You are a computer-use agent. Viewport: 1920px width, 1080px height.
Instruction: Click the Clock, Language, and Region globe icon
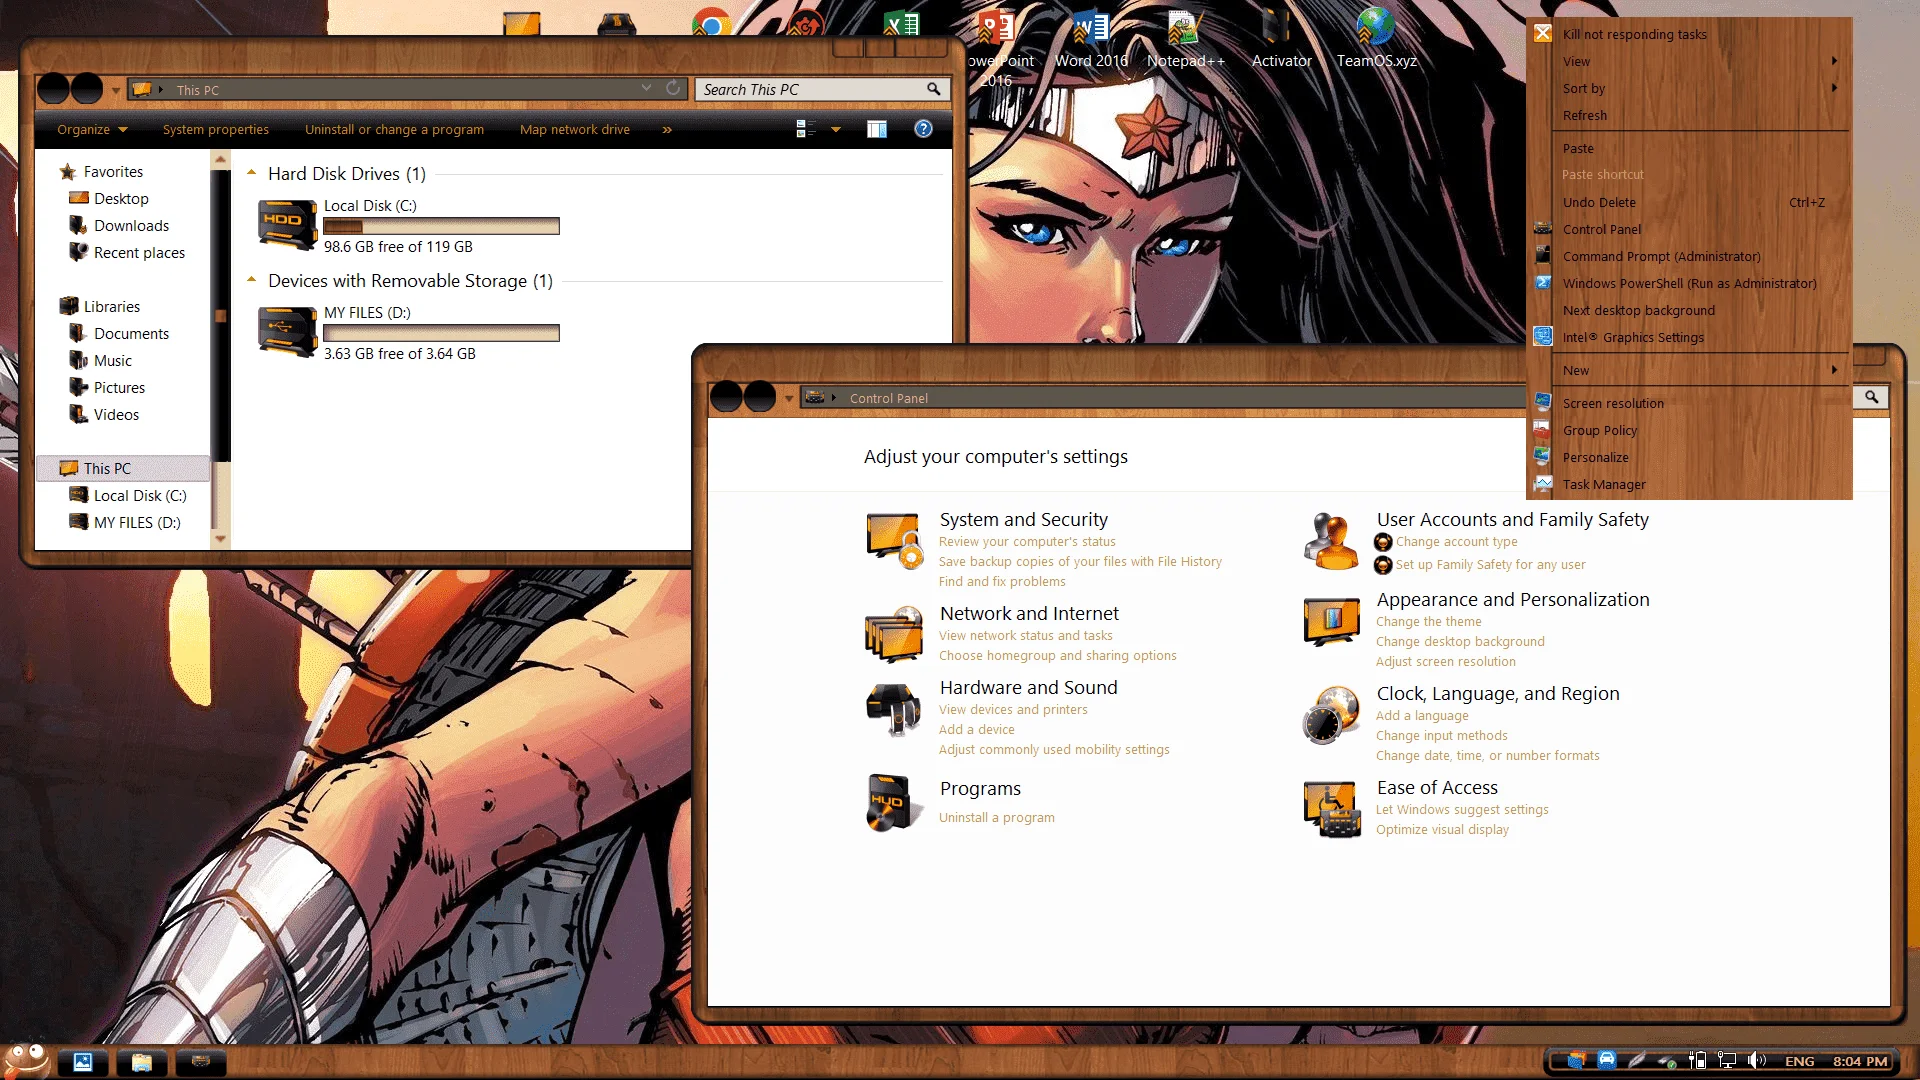click(1332, 715)
